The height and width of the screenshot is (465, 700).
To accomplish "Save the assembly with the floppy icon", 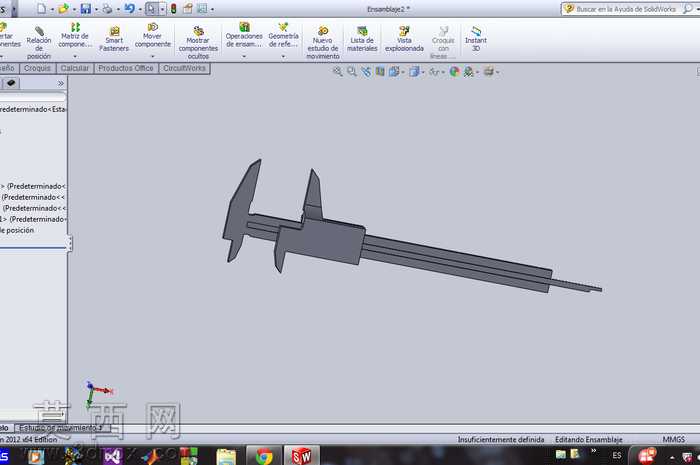I will [x=86, y=8].
